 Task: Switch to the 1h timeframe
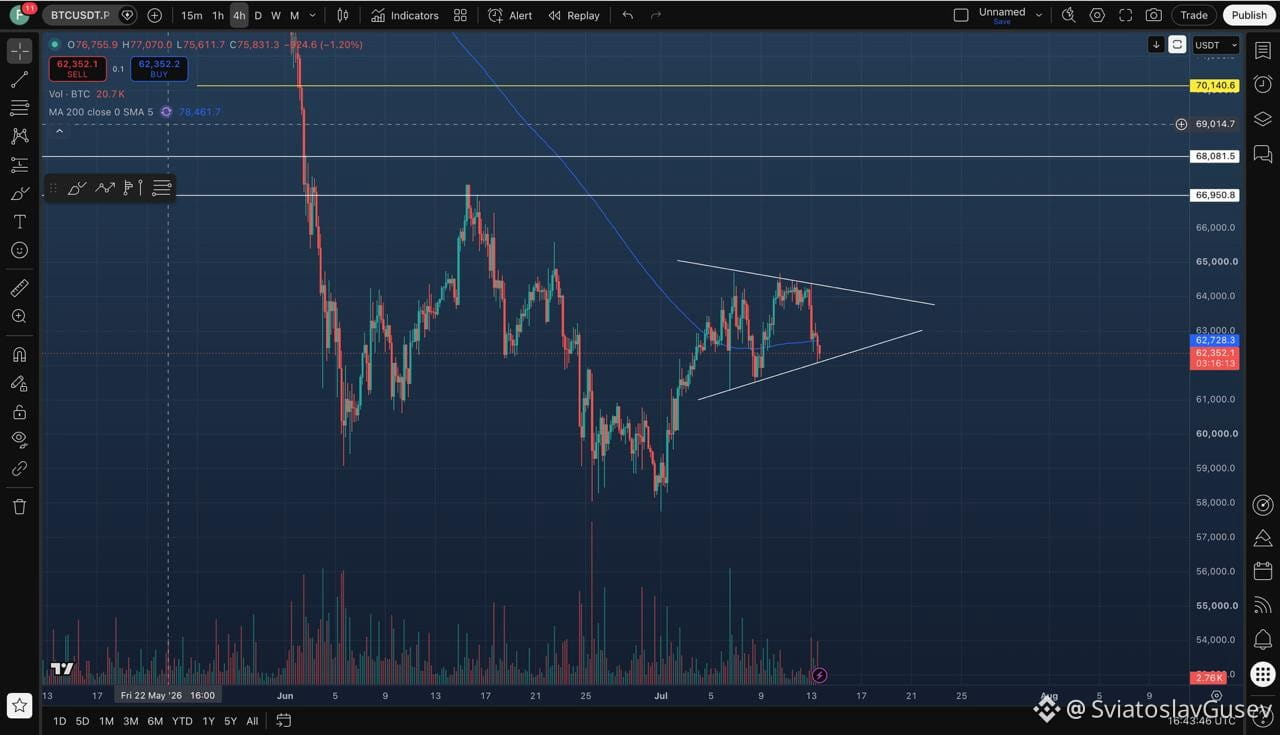(x=217, y=15)
